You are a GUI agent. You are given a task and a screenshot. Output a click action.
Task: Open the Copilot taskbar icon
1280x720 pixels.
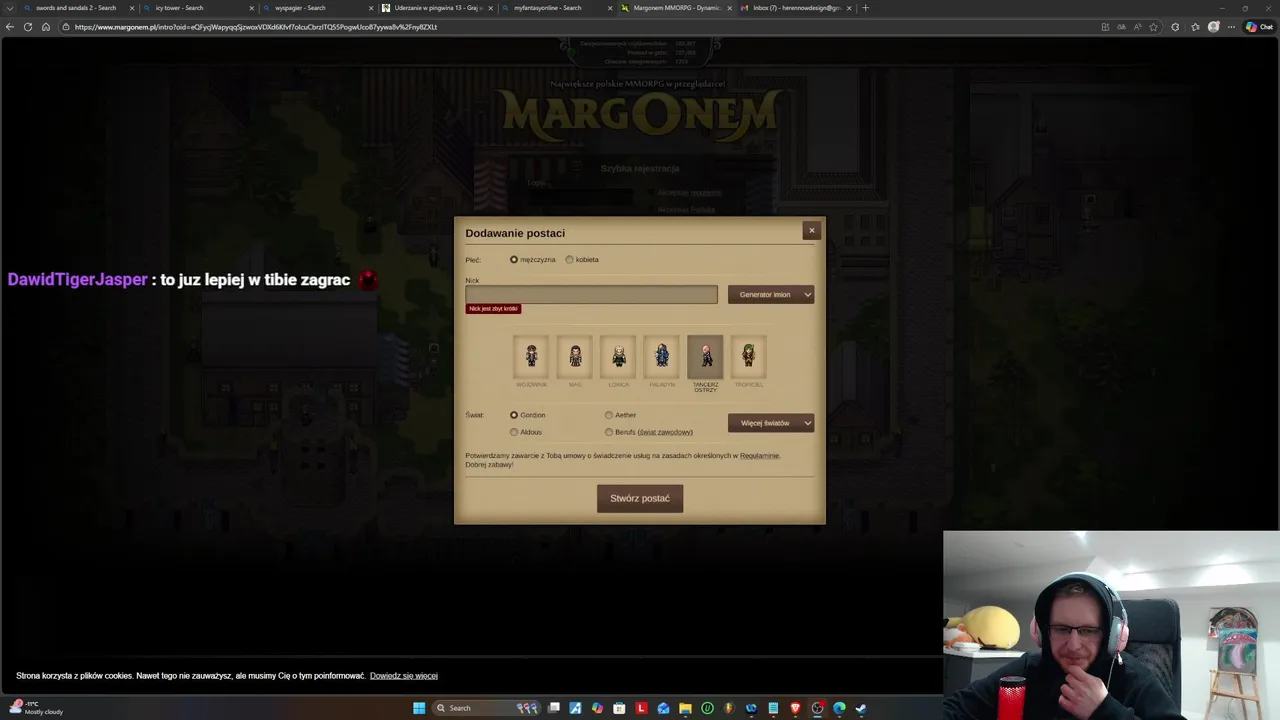597,708
